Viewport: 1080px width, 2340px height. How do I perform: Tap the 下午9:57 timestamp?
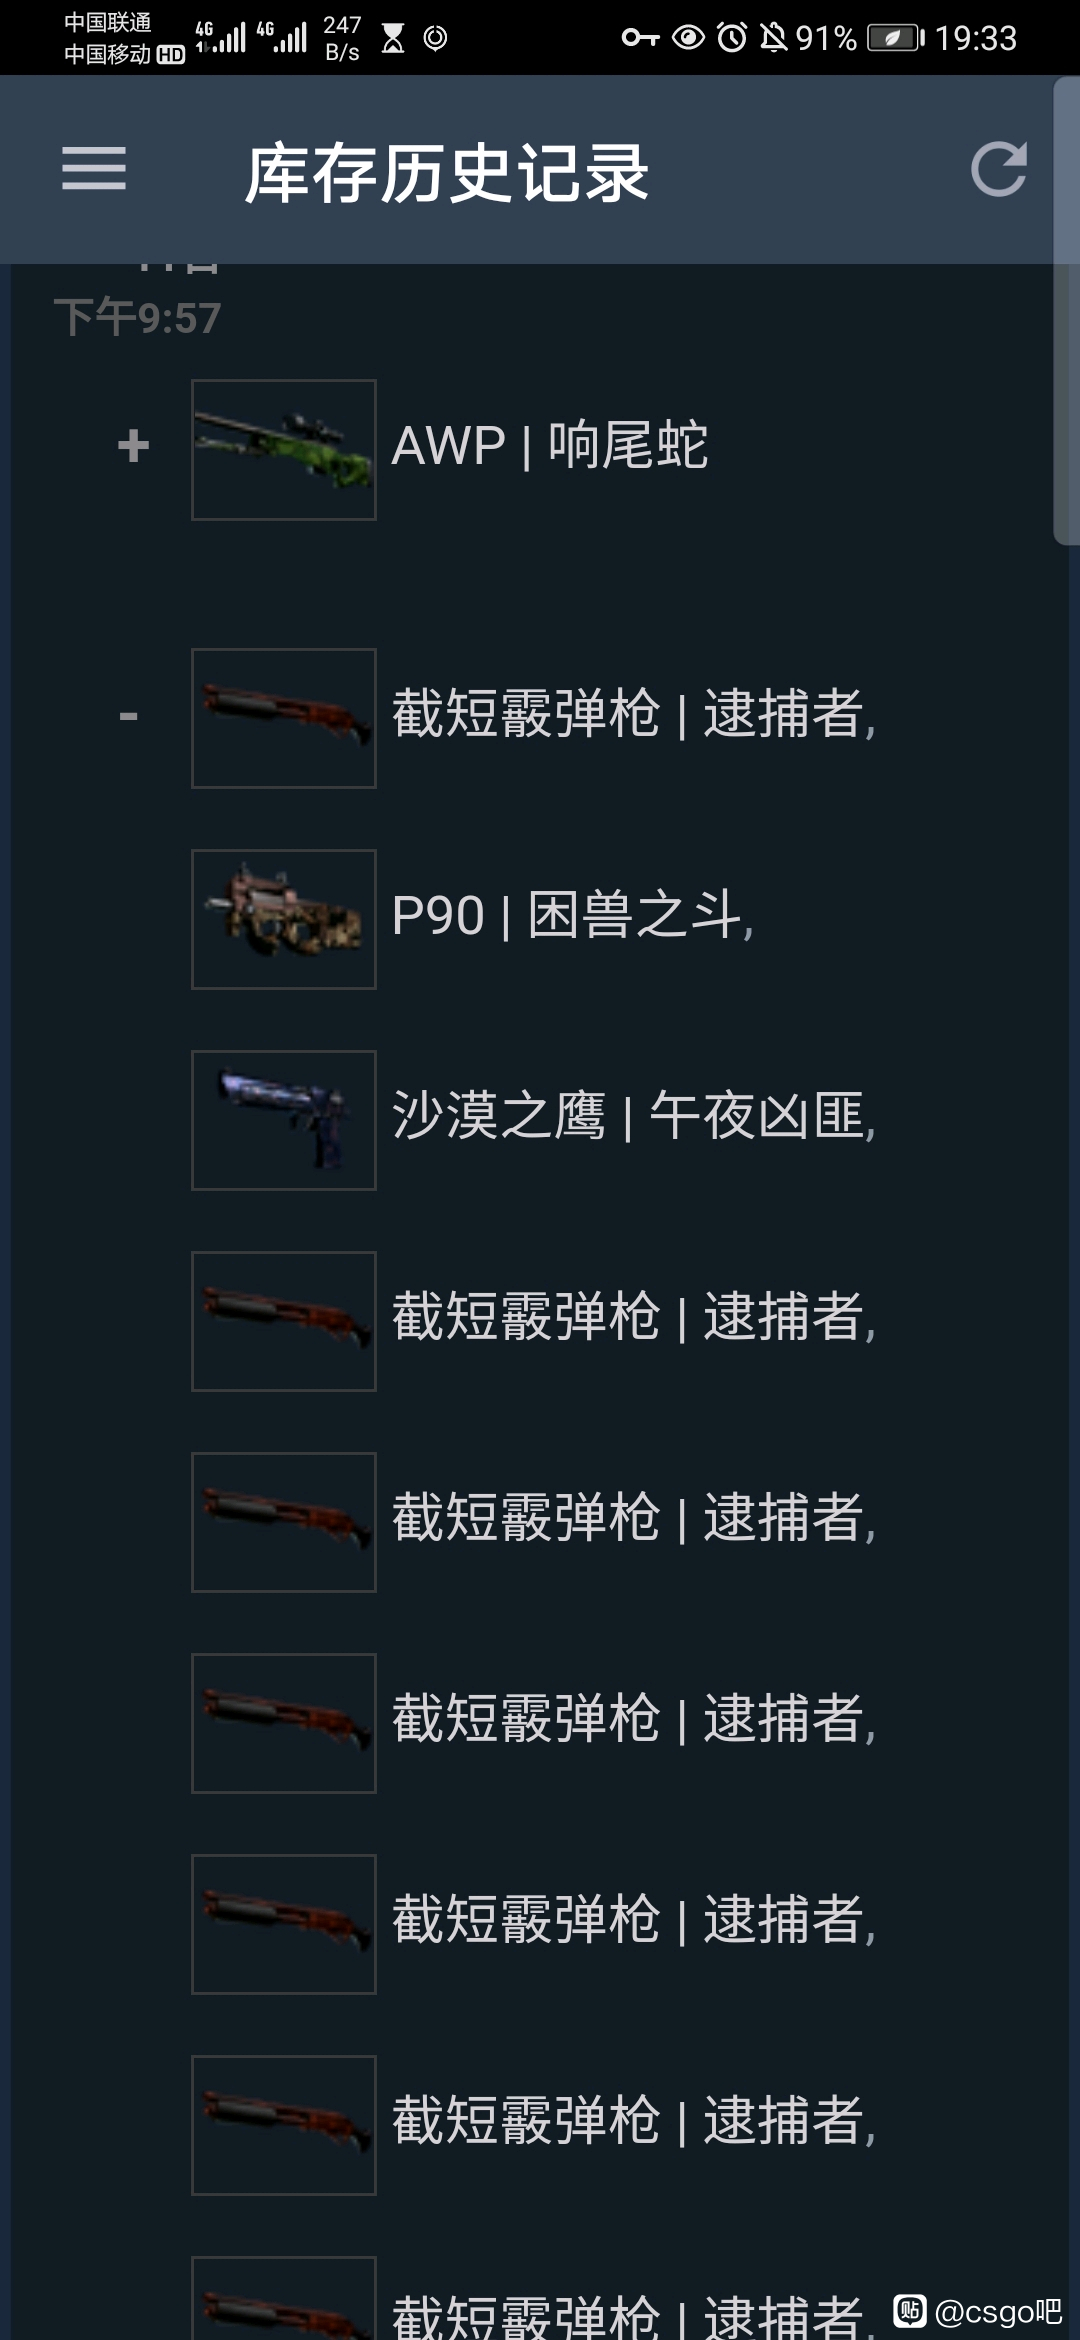(137, 318)
